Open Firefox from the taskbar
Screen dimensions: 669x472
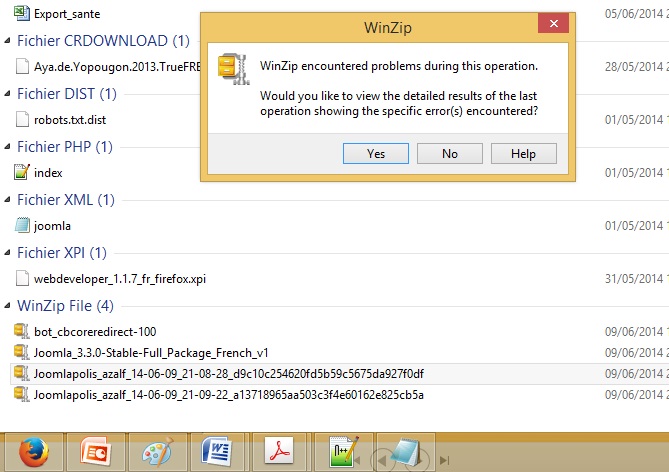pyautogui.click(x=34, y=452)
